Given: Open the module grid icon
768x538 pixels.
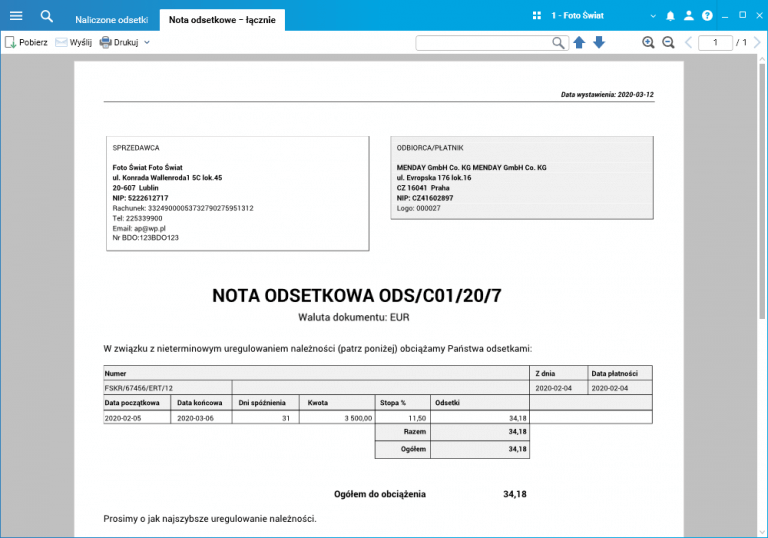Looking at the screenshot, I should pyautogui.click(x=537, y=16).
